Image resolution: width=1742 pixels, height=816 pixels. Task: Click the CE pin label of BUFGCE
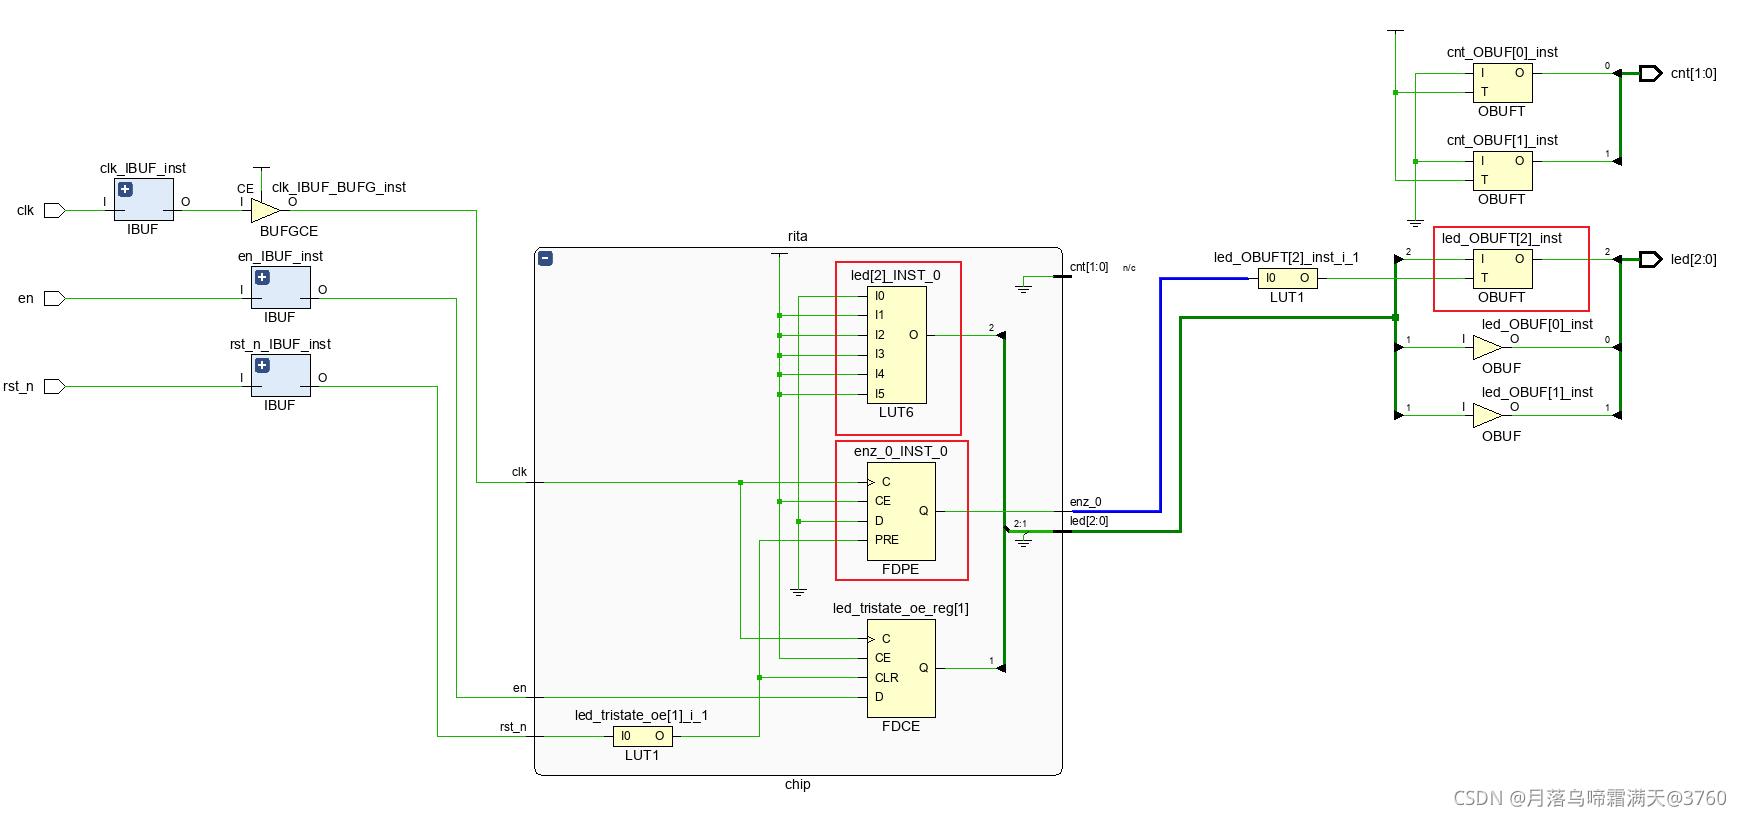pyautogui.click(x=245, y=189)
